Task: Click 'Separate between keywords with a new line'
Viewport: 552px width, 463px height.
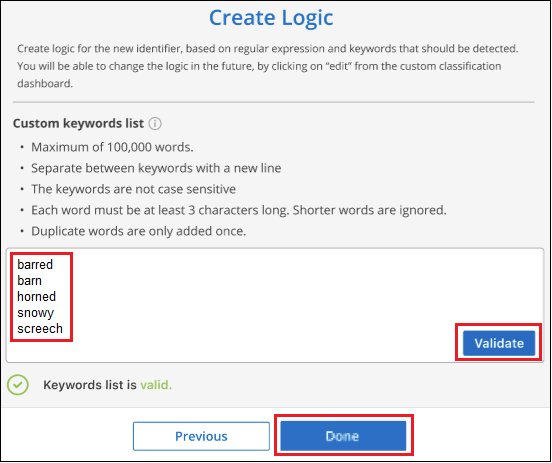Action: pyautogui.click(x=156, y=168)
